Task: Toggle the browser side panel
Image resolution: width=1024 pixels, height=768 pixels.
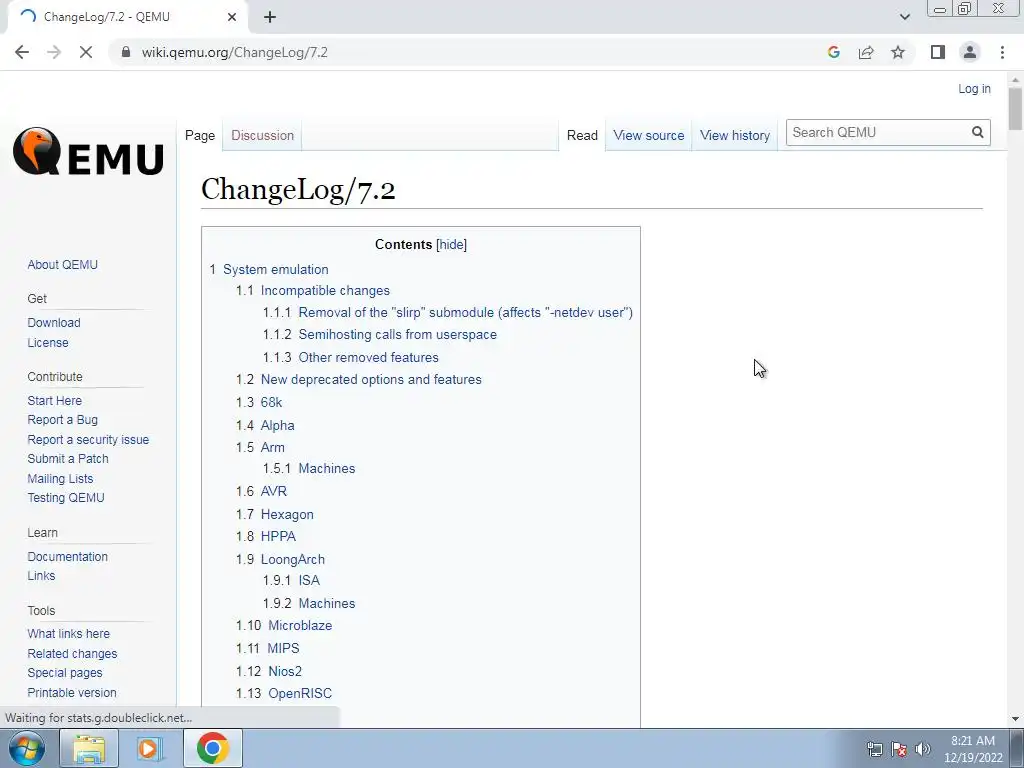Action: click(938, 52)
